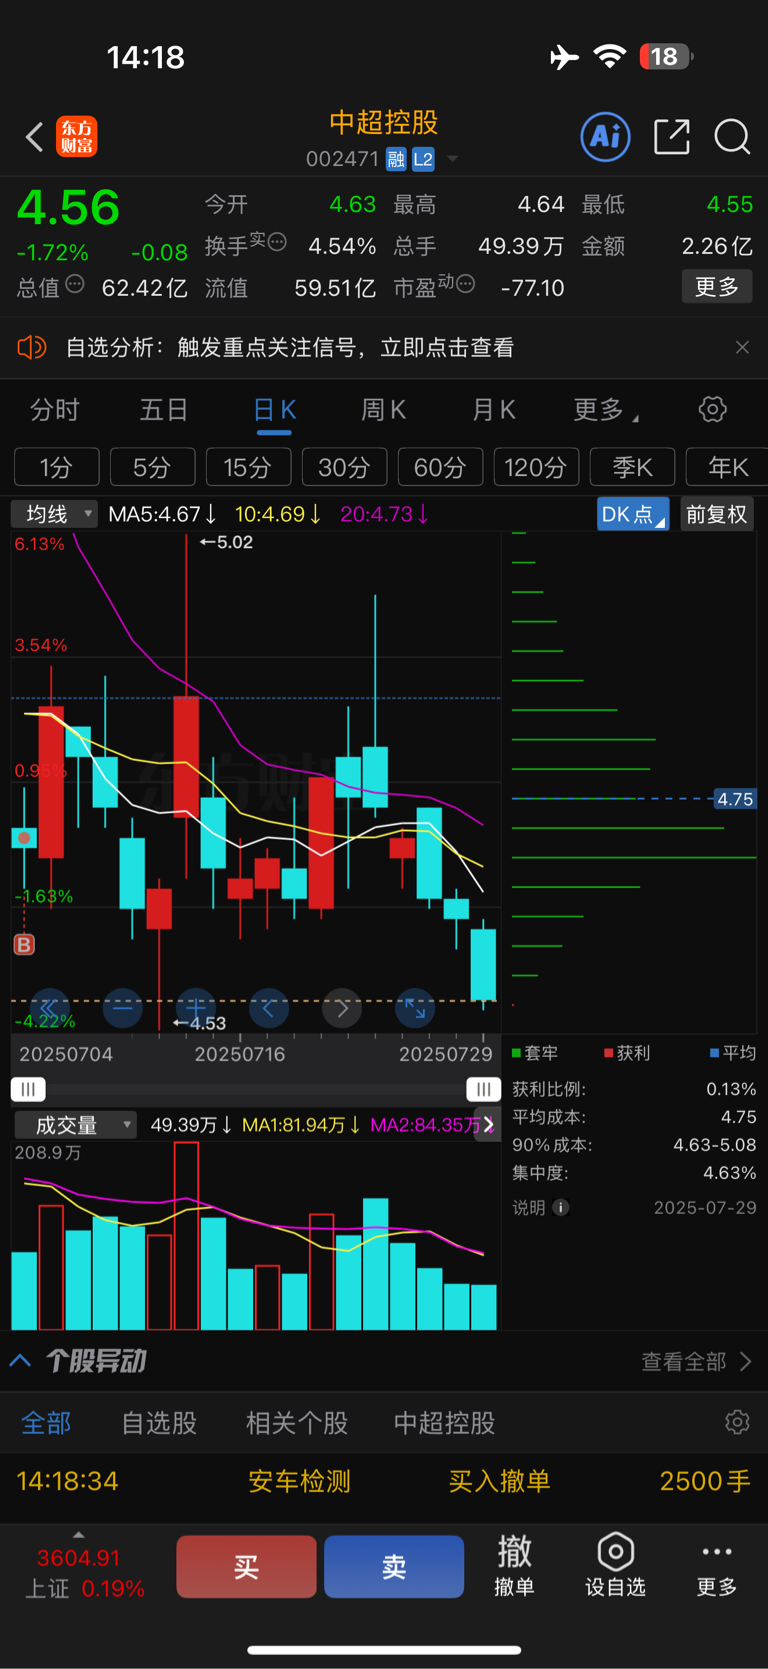The width and height of the screenshot is (768, 1669).
Task: Tap the 东方财富 app logo
Action: tap(77, 137)
